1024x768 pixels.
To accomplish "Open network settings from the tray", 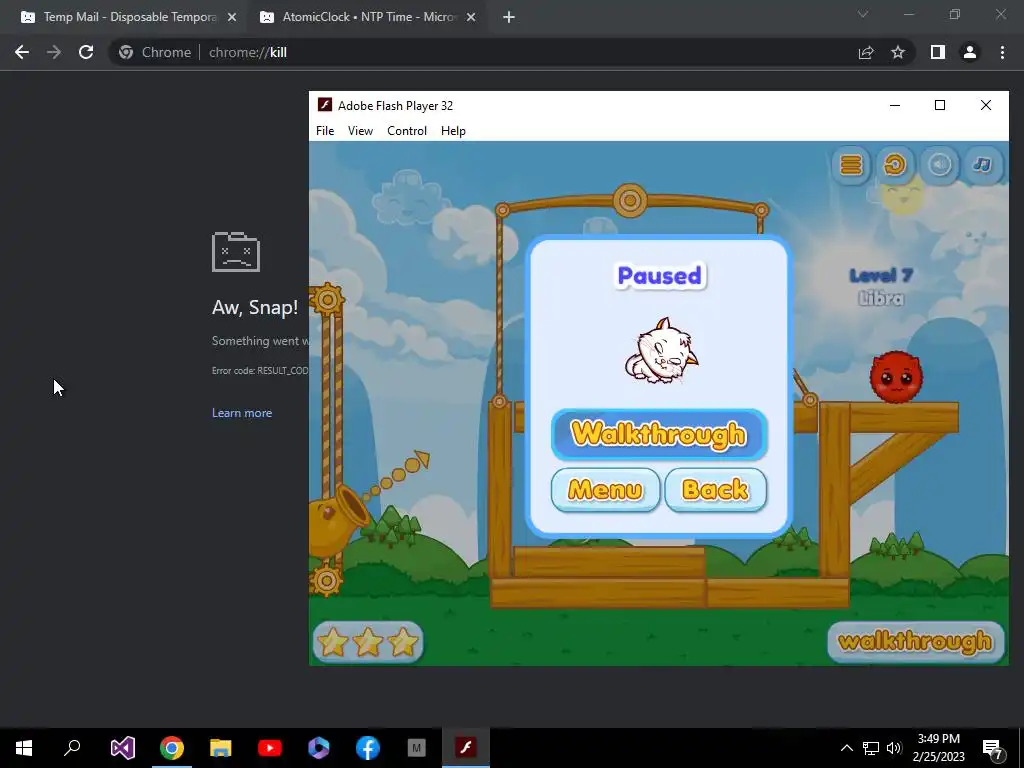I will click(871, 748).
